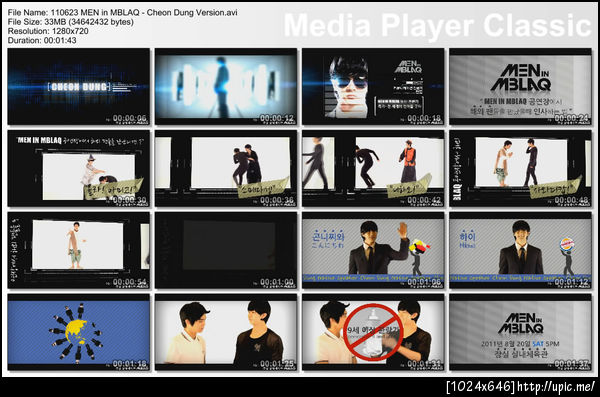Screen dimensions: 600x397
Task: Select the thumbnail at 00:01:31
Action: click(373, 332)
